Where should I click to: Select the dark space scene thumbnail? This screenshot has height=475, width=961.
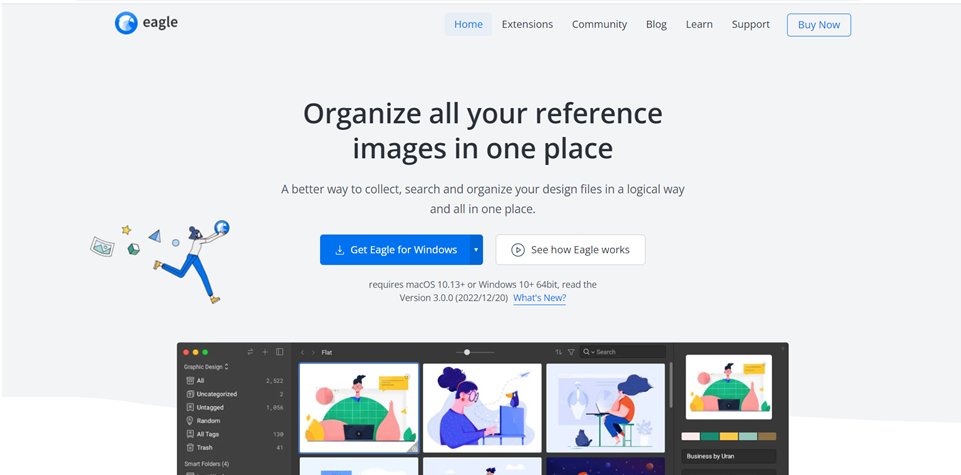click(x=606, y=466)
